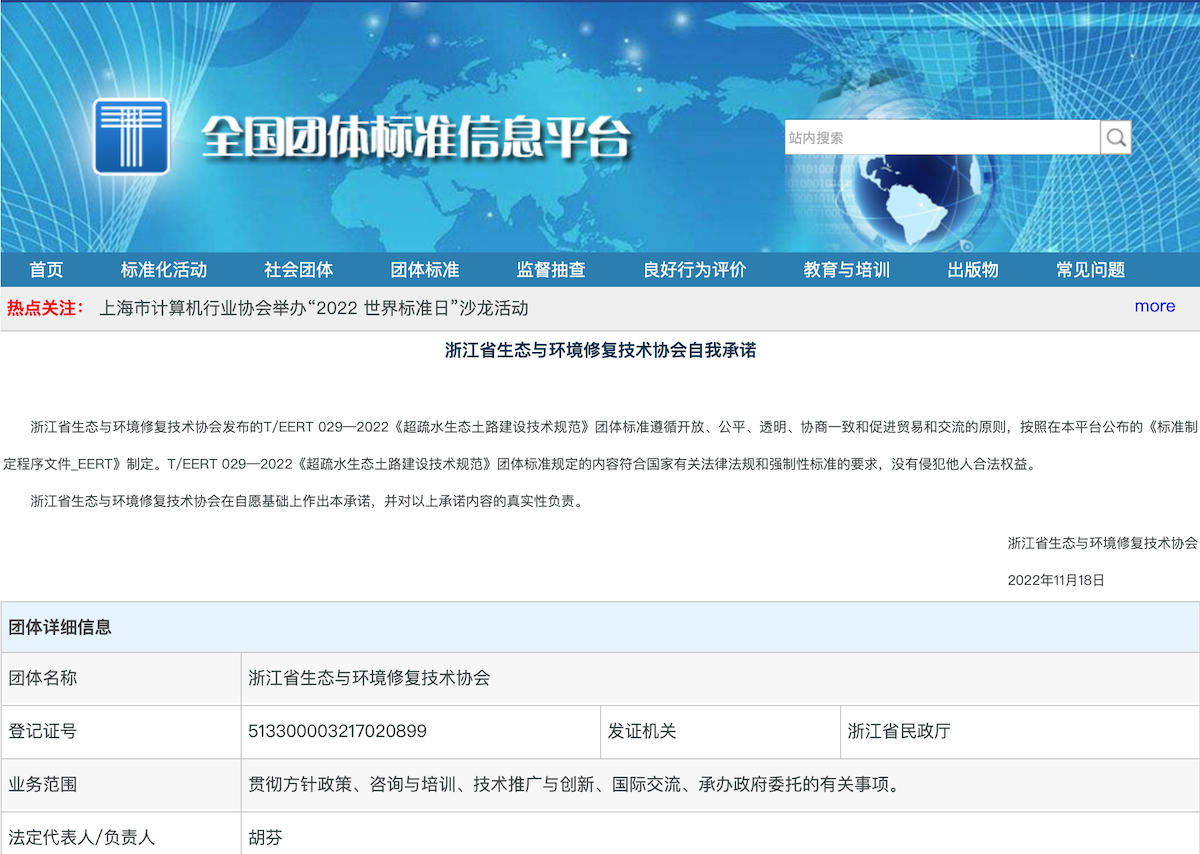Click the 发证机关 label cell
This screenshot has width=1200, height=854.
(x=721, y=732)
